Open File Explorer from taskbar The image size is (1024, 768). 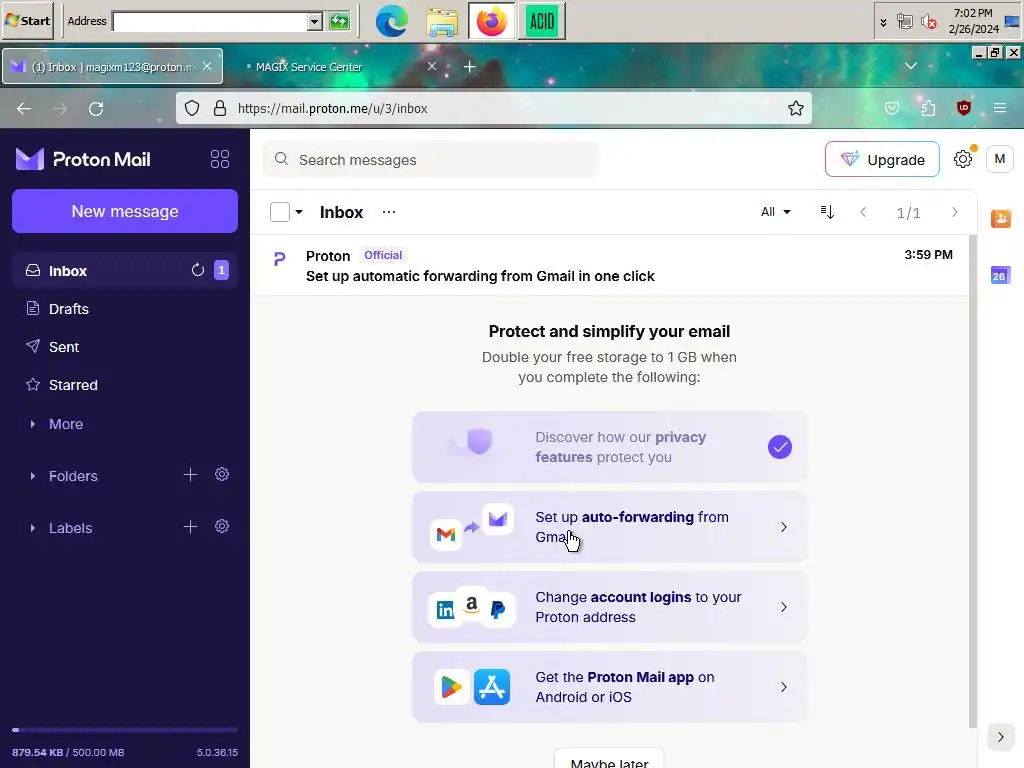442,21
